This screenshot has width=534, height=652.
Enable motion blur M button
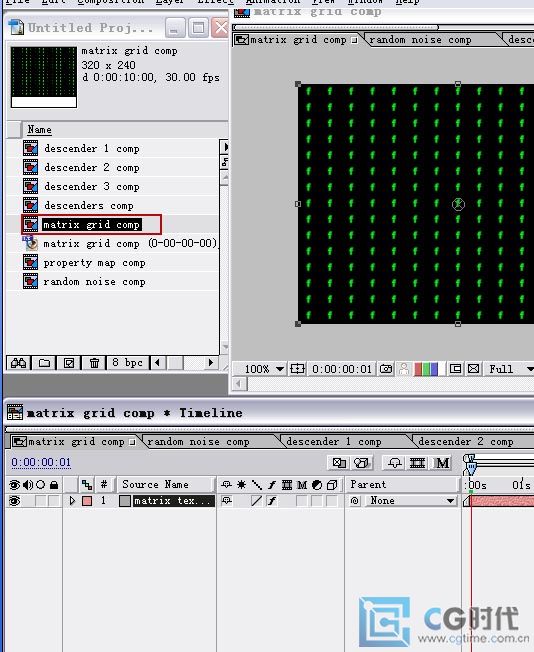click(x=442, y=463)
